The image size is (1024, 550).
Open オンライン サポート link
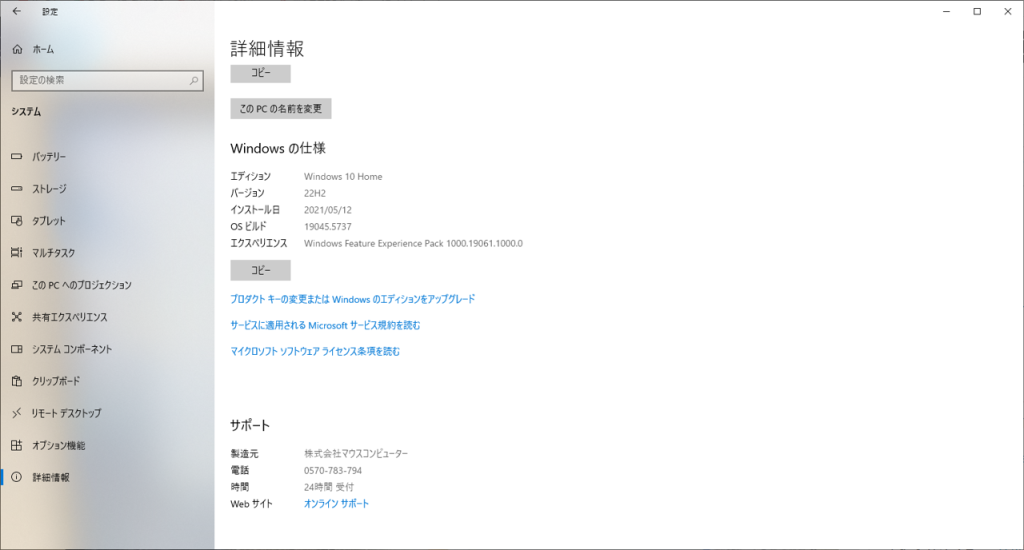pyautogui.click(x=336, y=504)
